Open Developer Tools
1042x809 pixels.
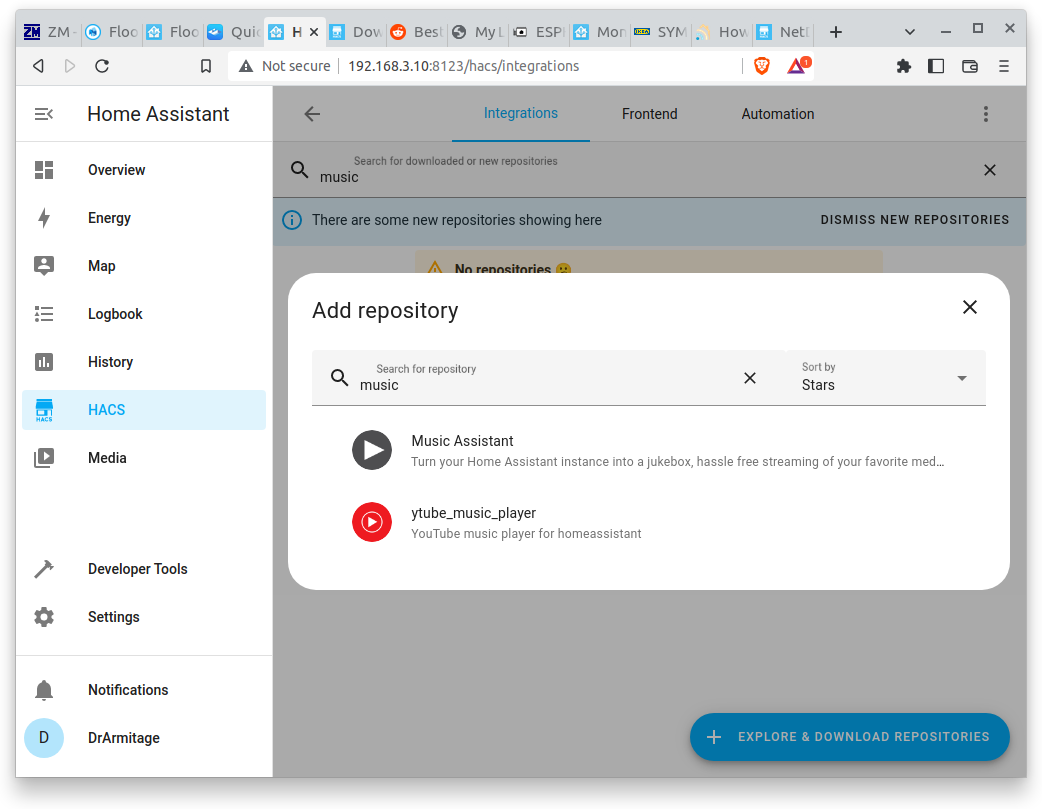click(x=144, y=569)
